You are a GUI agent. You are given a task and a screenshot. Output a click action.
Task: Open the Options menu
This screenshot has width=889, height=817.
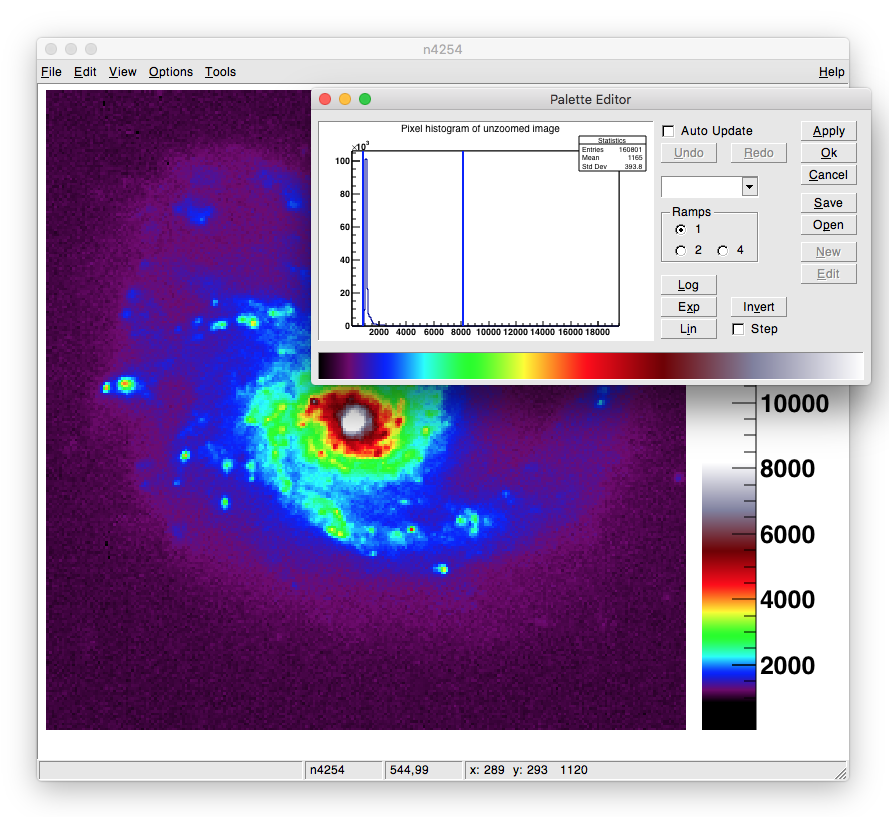170,72
